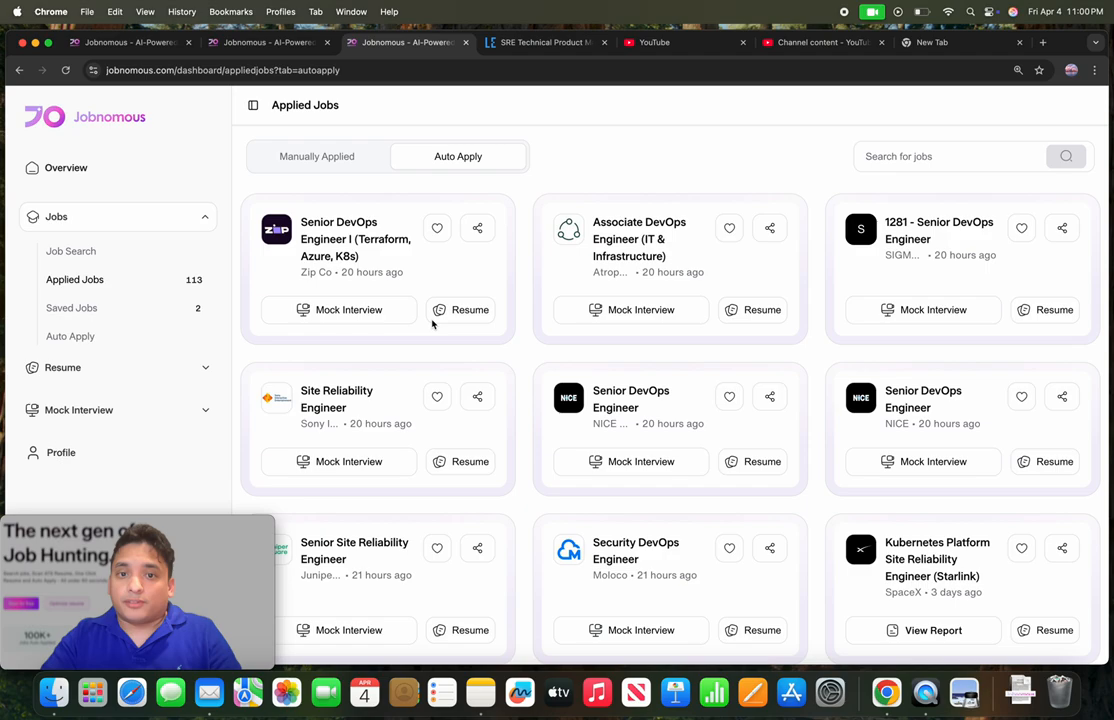The width and height of the screenshot is (1114, 720).
Task: Share the NICE job posted by "NICE ..."
Action: click(769, 397)
